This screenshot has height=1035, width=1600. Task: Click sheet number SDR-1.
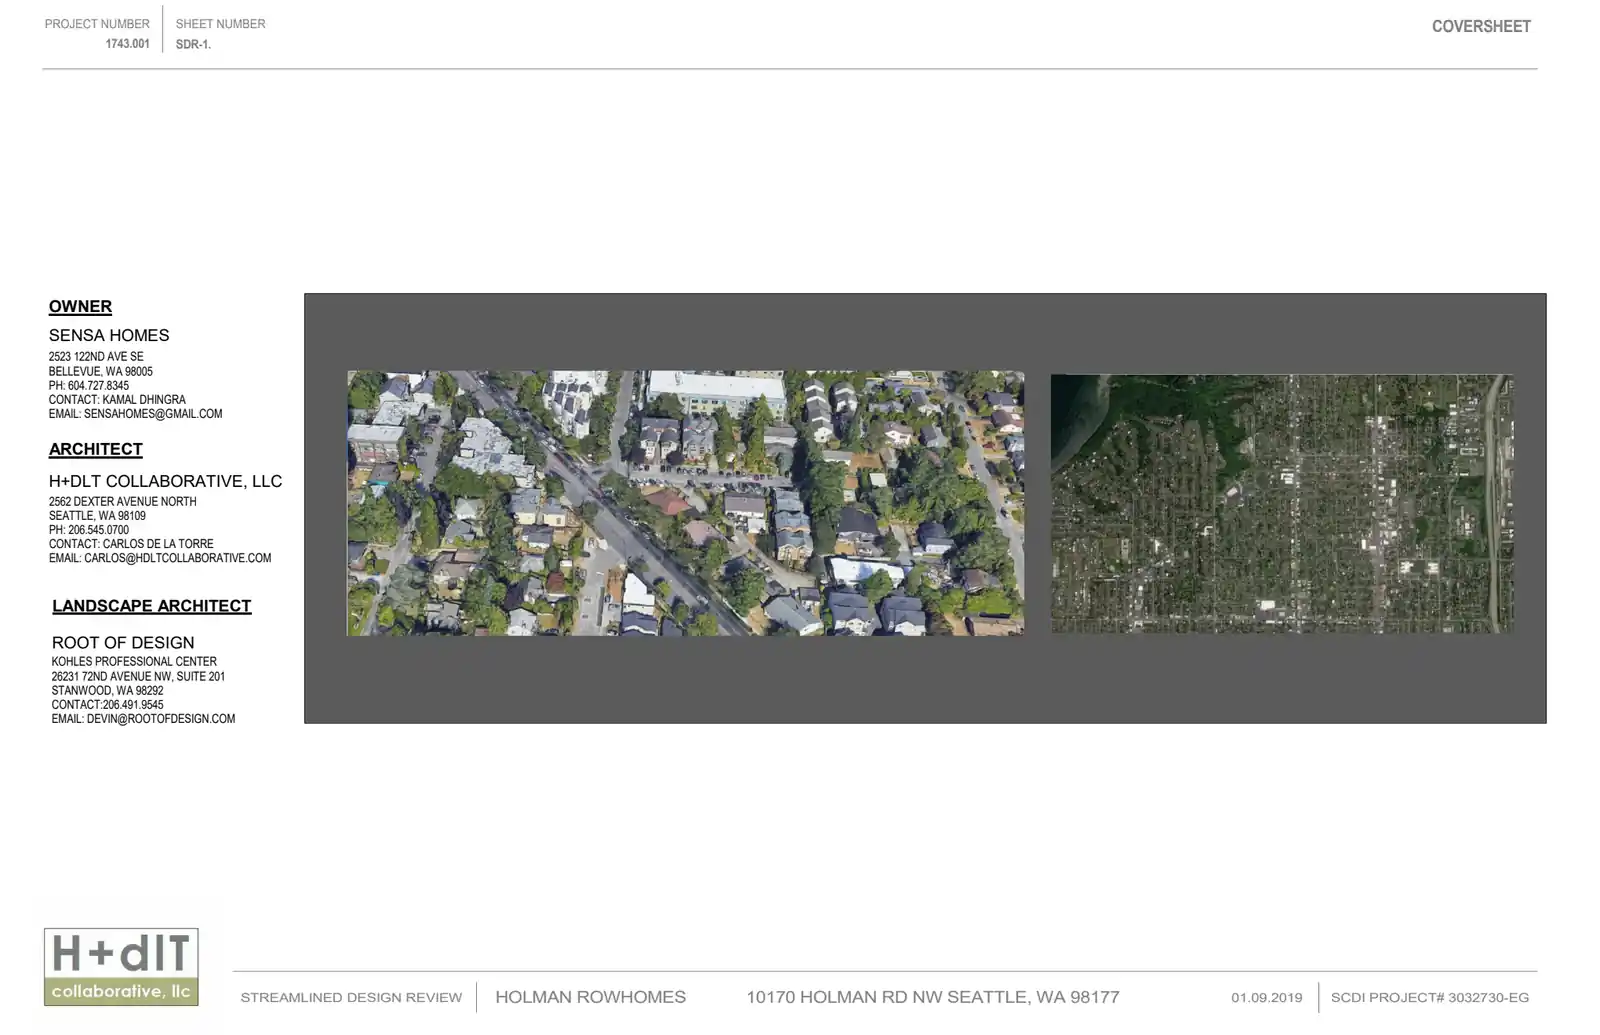pyautogui.click(x=193, y=45)
